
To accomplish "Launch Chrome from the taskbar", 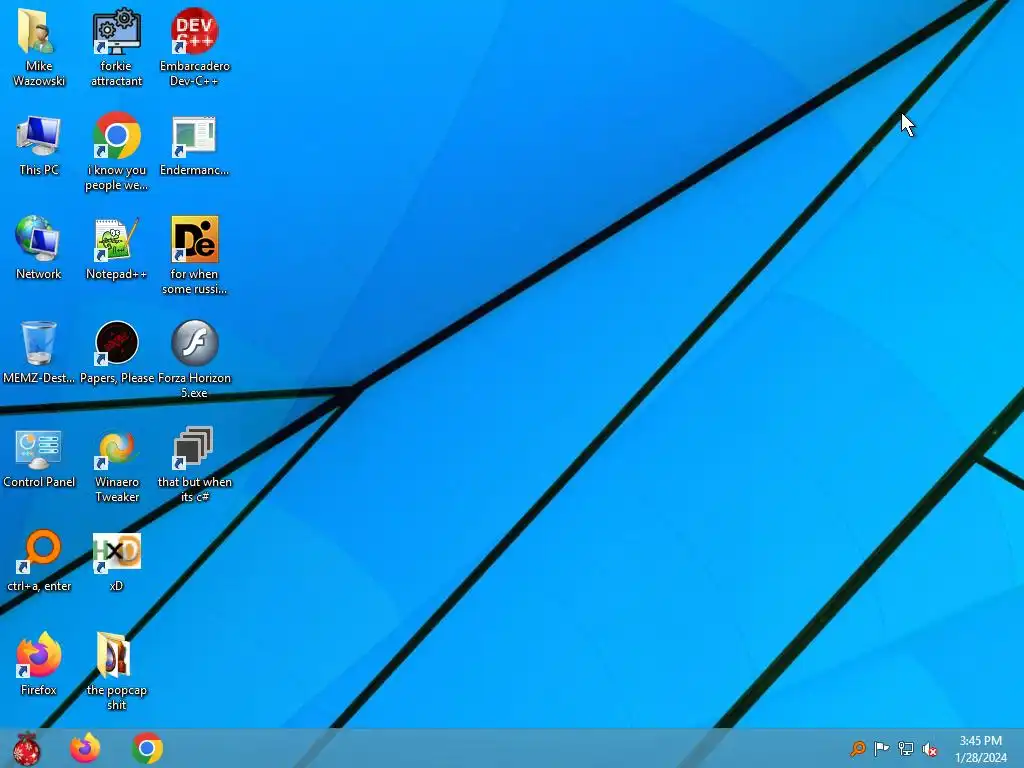I will (148, 748).
